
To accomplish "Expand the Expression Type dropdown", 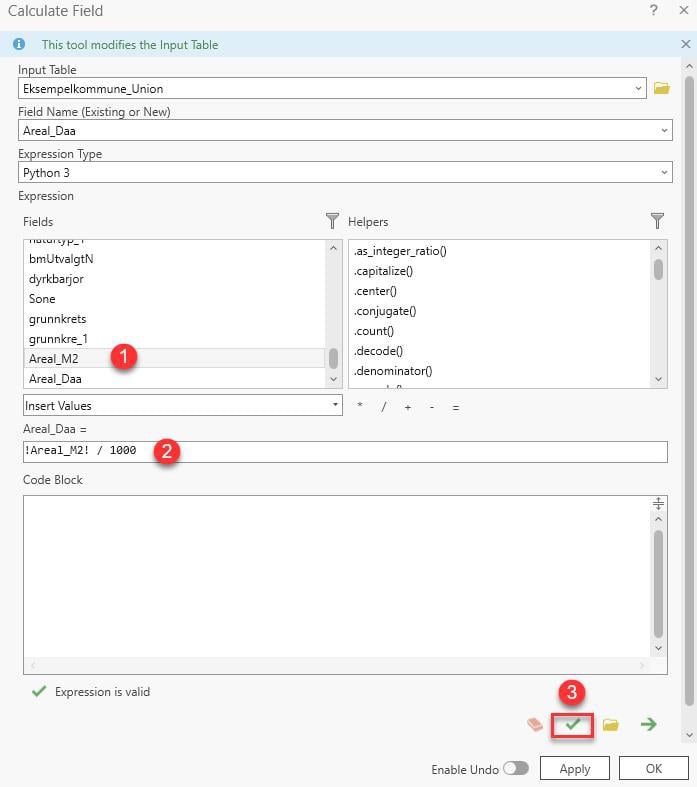I will tap(665, 172).
